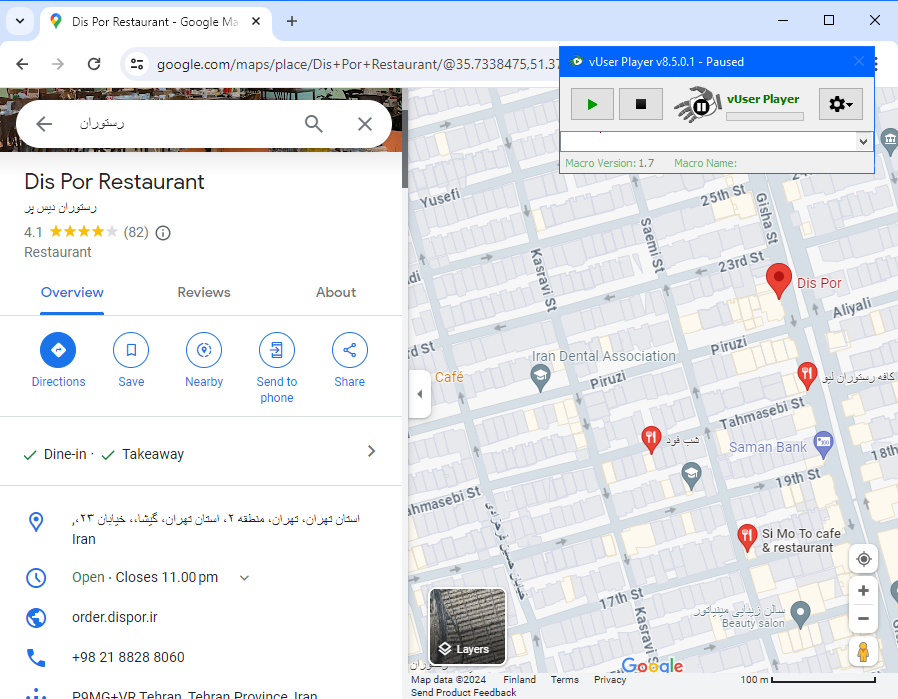898x699 pixels.
Task: Expand opening hours dropdown arrow
Action: pyautogui.click(x=245, y=578)
